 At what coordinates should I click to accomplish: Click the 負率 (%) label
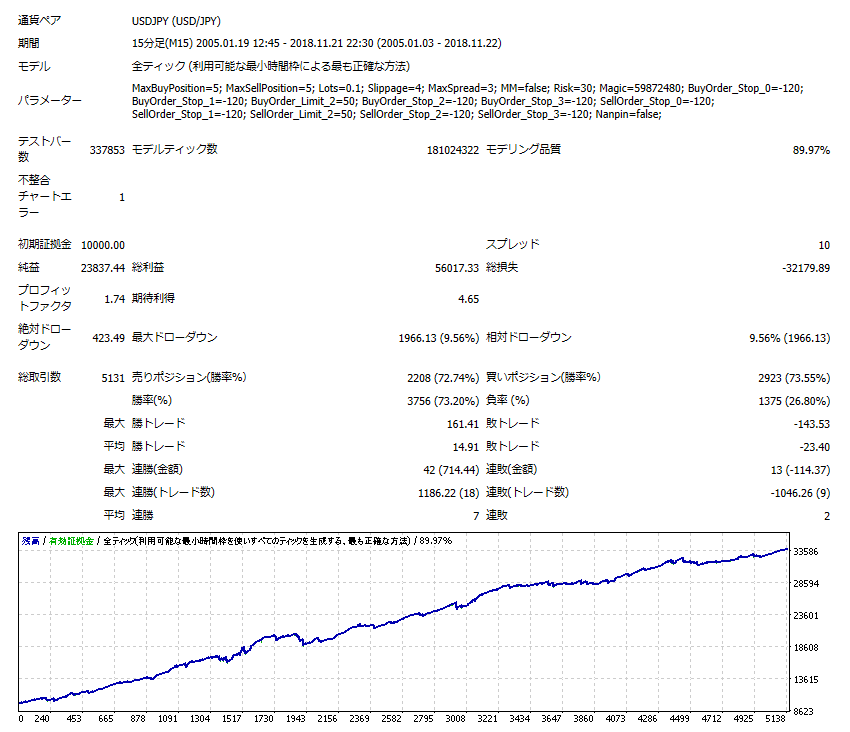507,400
